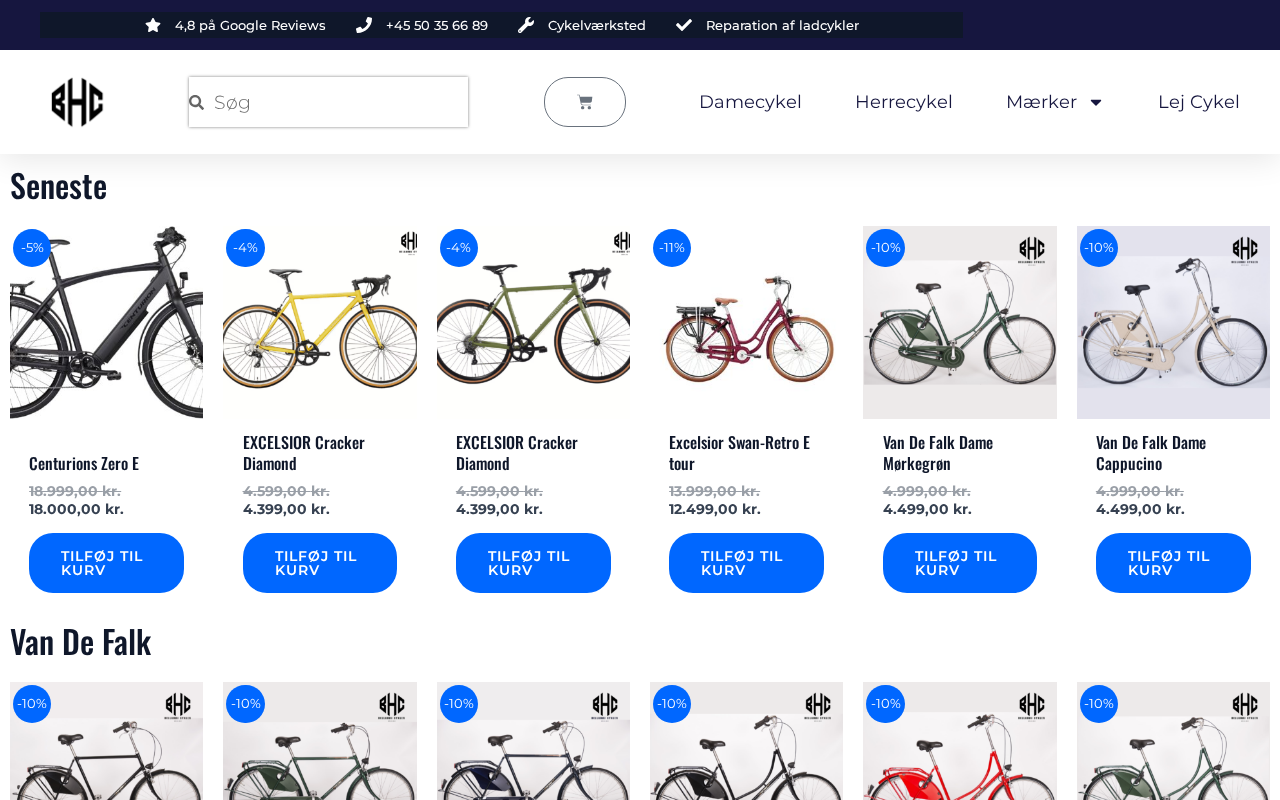Click the wrench icon next to Cykelværksted
This screenshot has width=1280, height=800.
pos(526,25)
